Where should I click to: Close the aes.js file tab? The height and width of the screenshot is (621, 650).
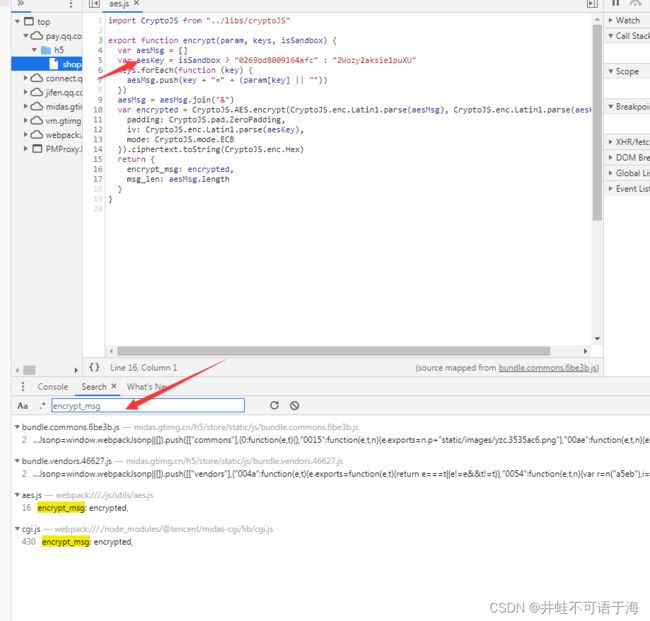pyautogui.click(x=136, y=4)
